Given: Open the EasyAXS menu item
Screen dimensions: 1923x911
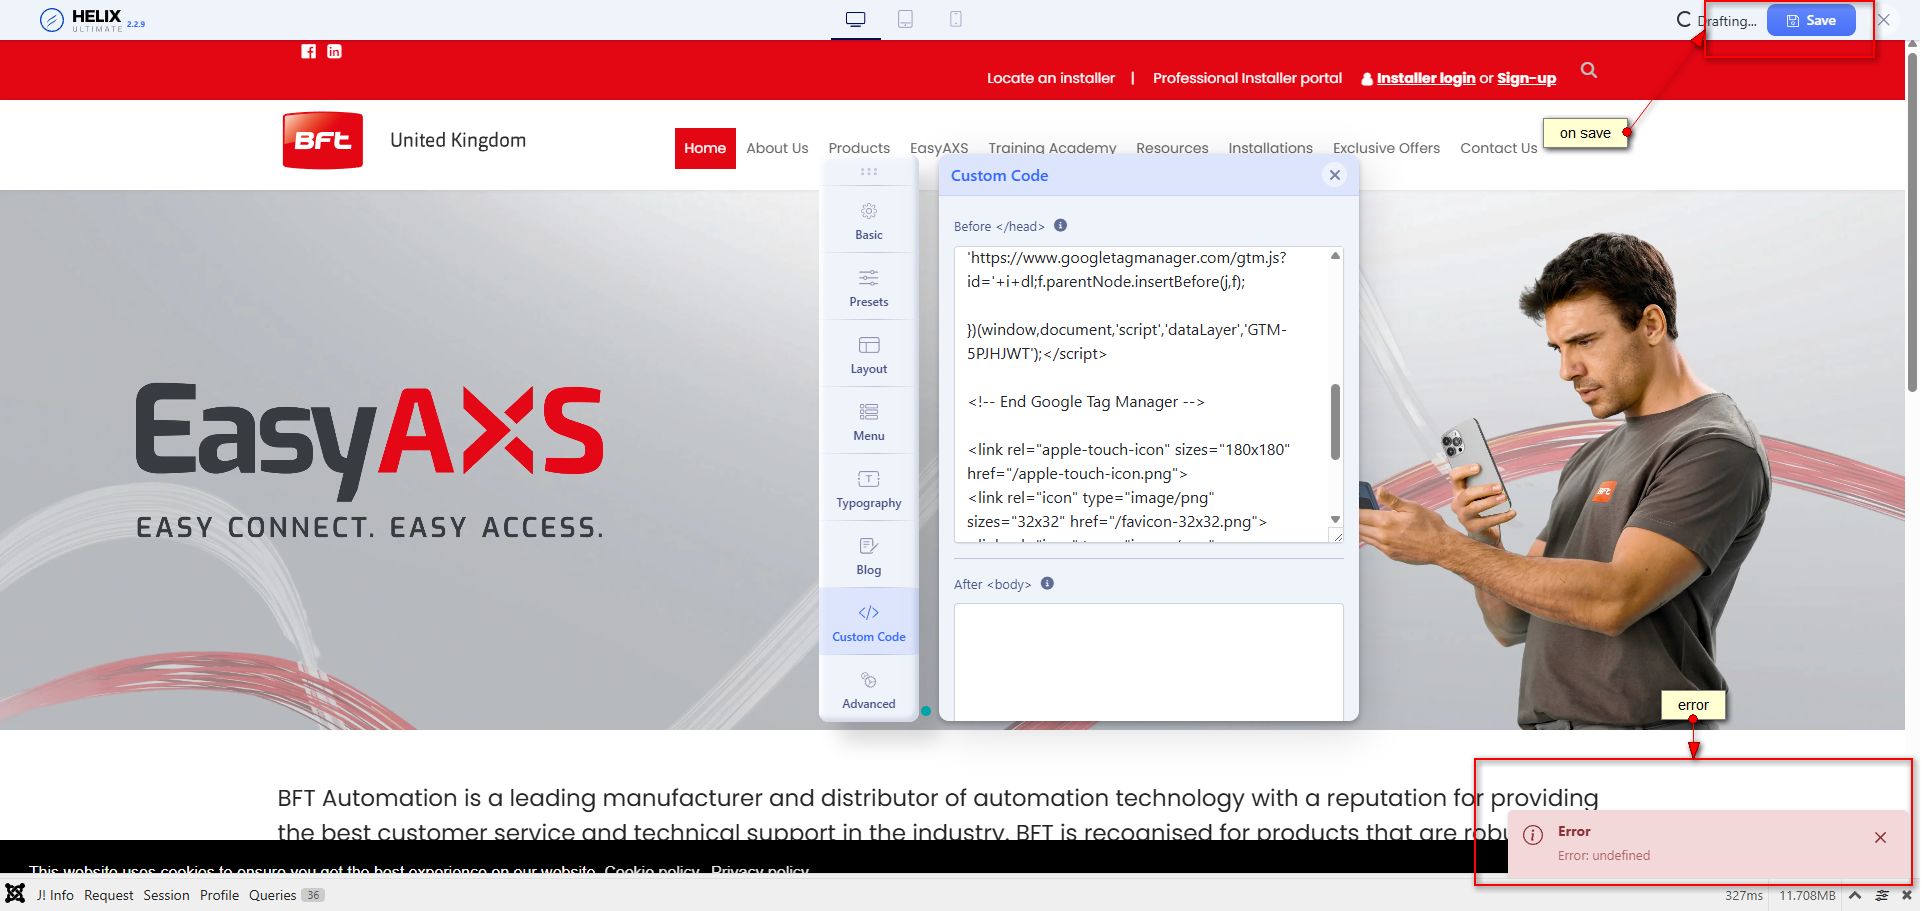Looking at the screenshot, I should point(939,148).
